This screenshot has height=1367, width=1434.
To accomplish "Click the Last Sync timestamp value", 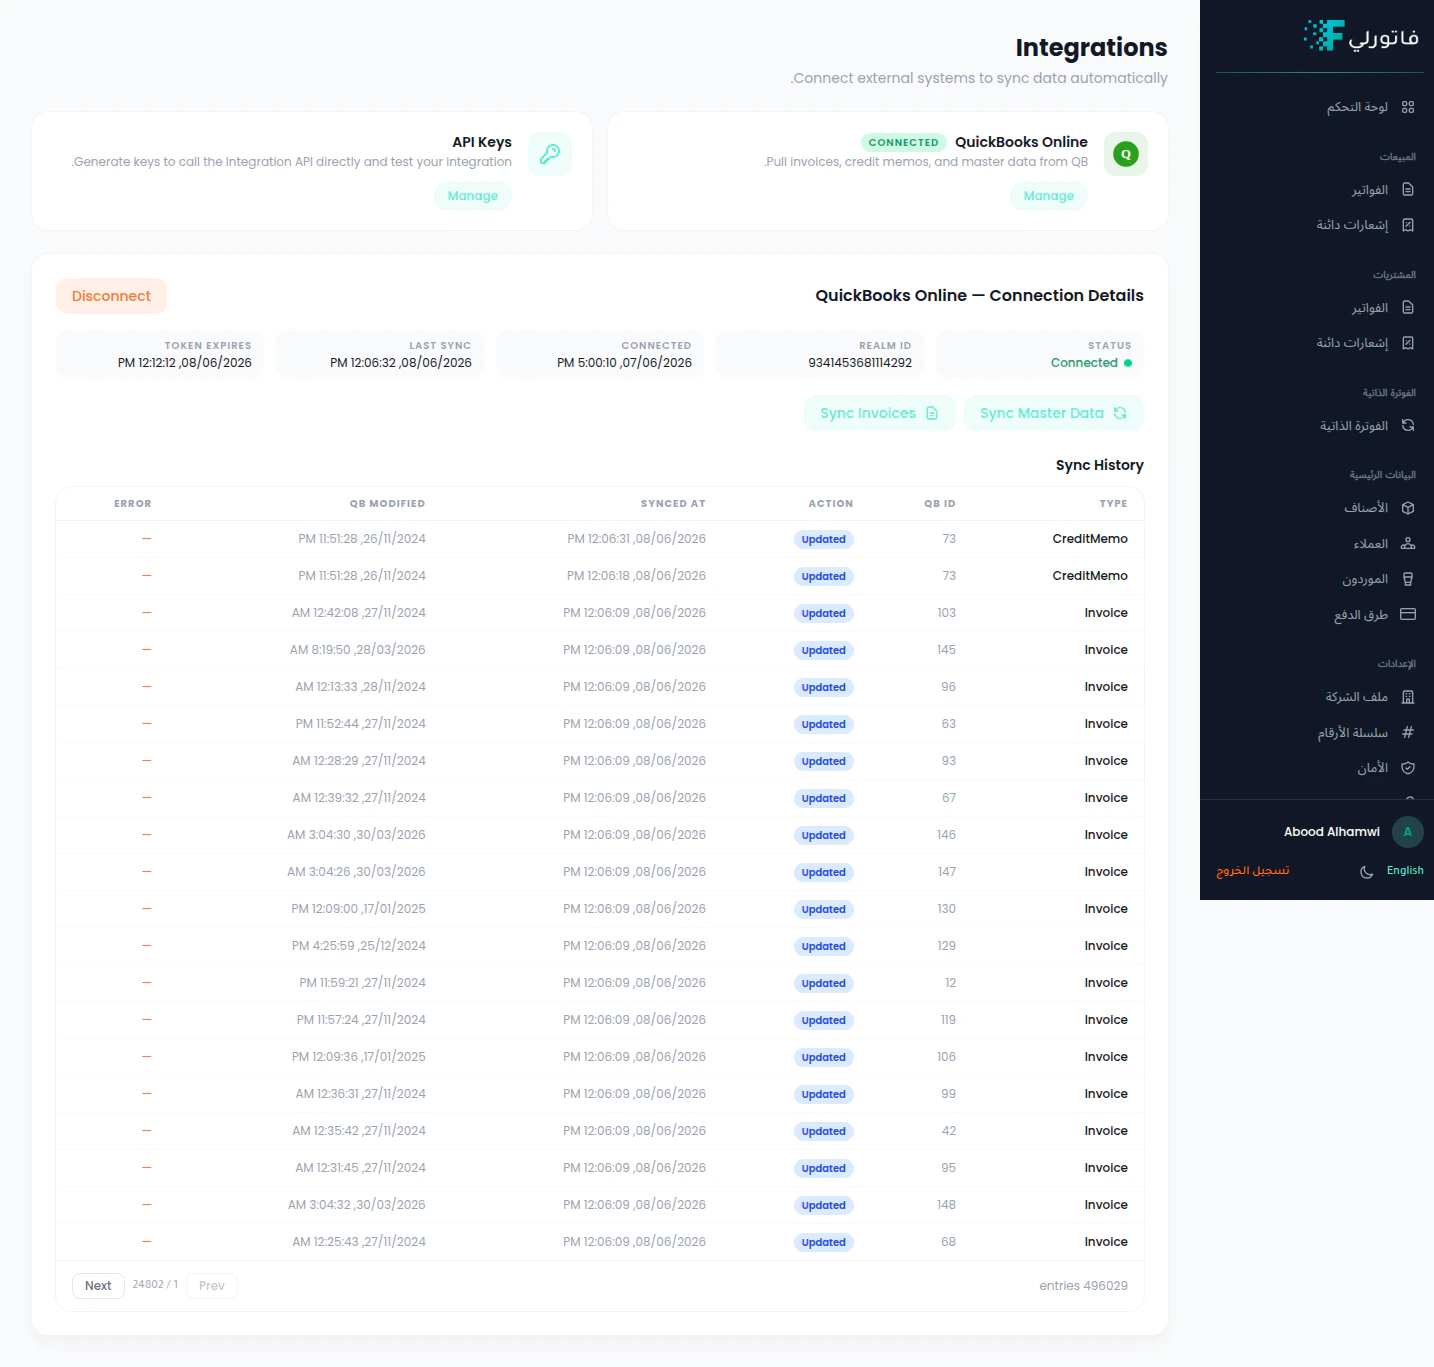I will [x=401, y=363].
